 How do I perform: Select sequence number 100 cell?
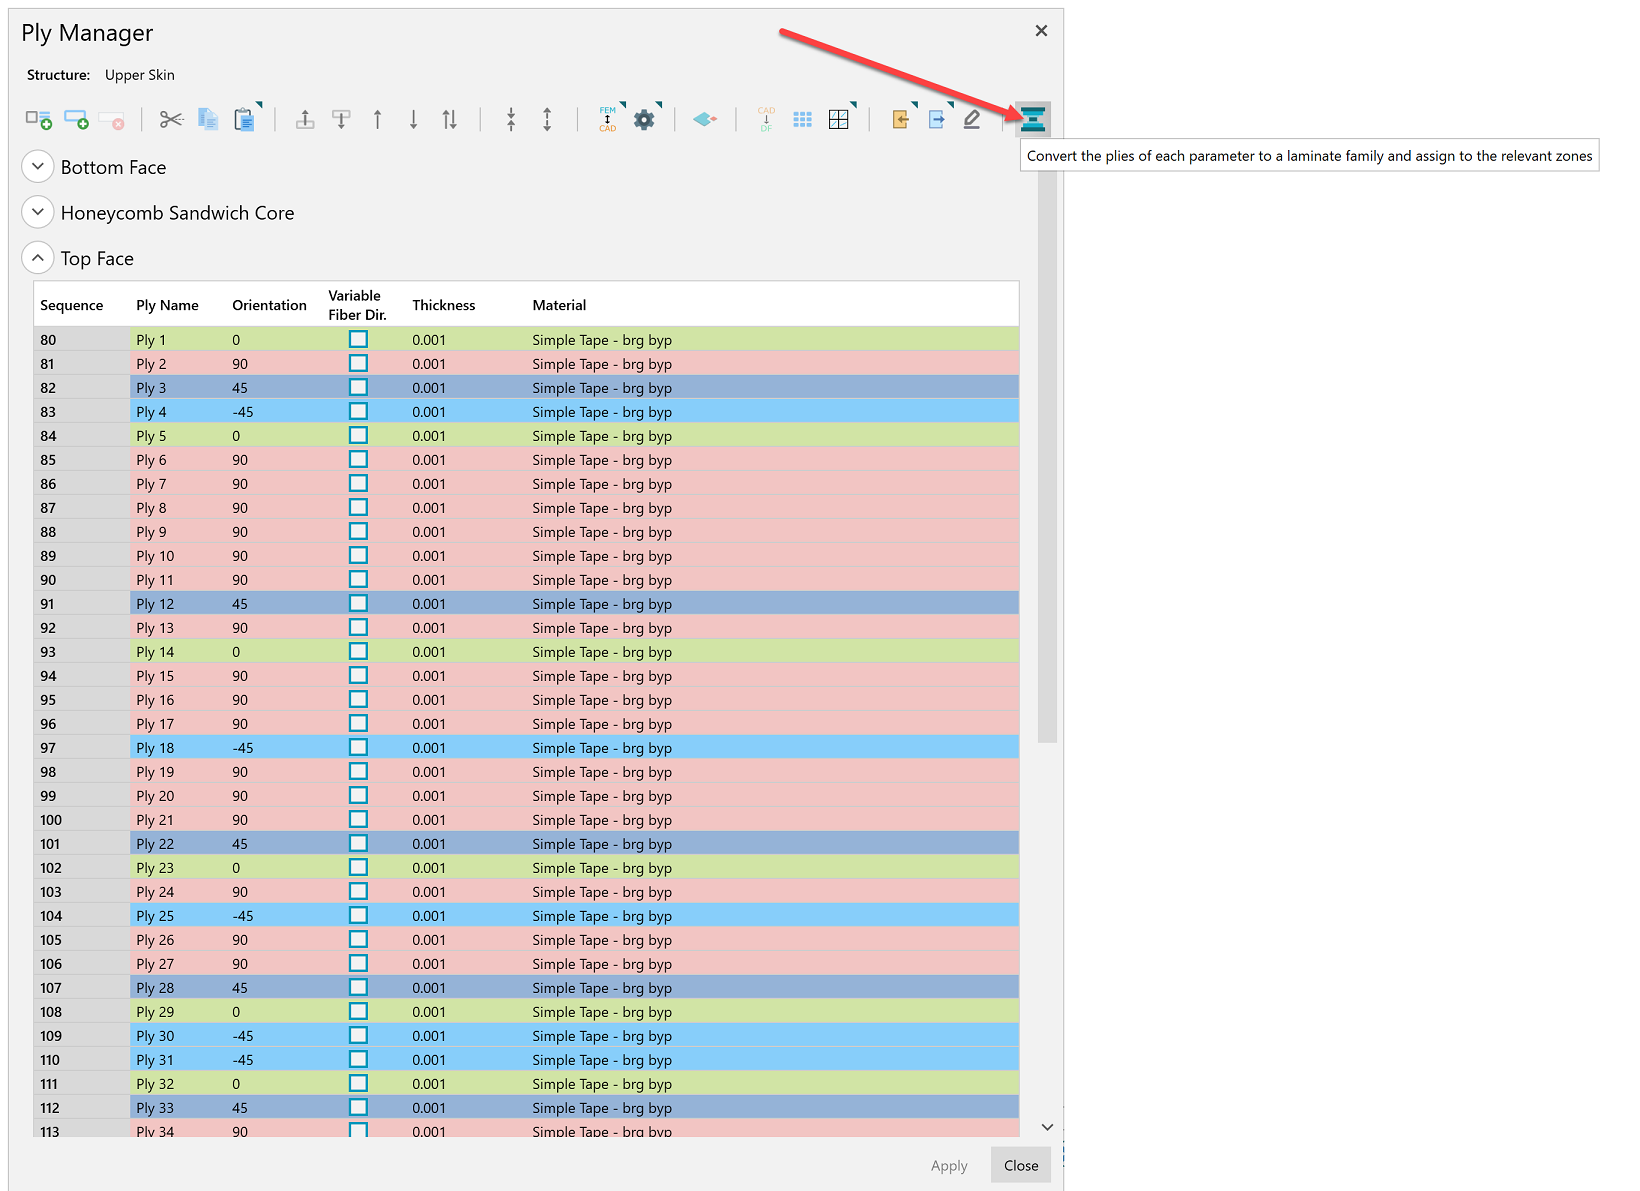[x=81, y=820]
